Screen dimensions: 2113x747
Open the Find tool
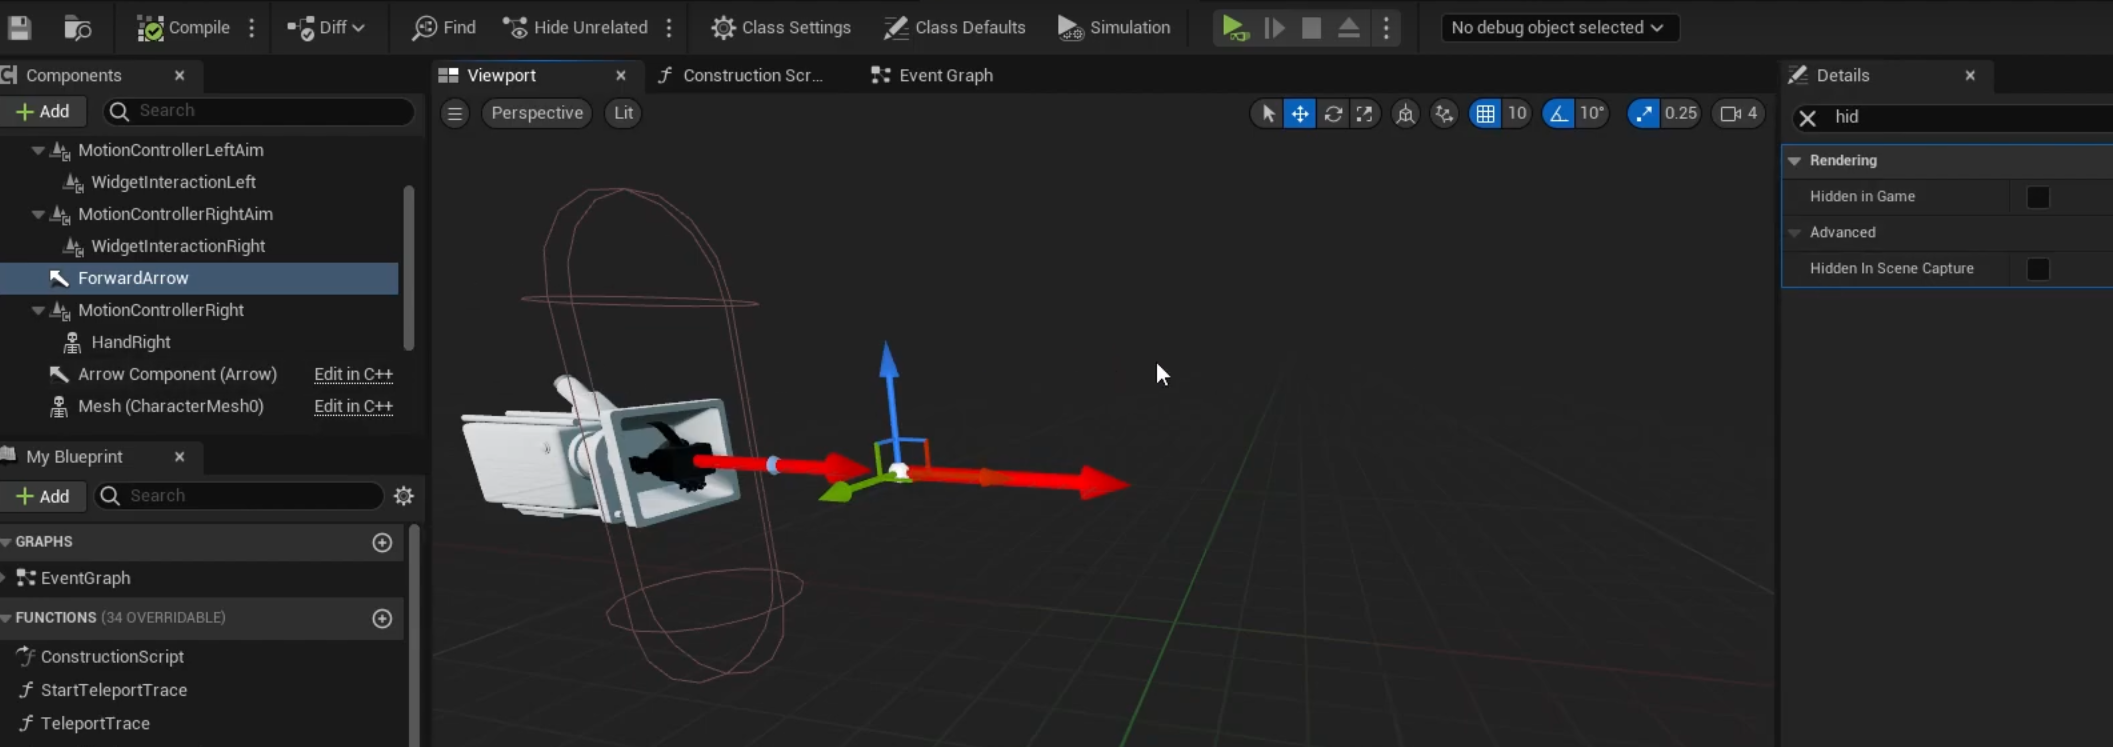[443, 27]
